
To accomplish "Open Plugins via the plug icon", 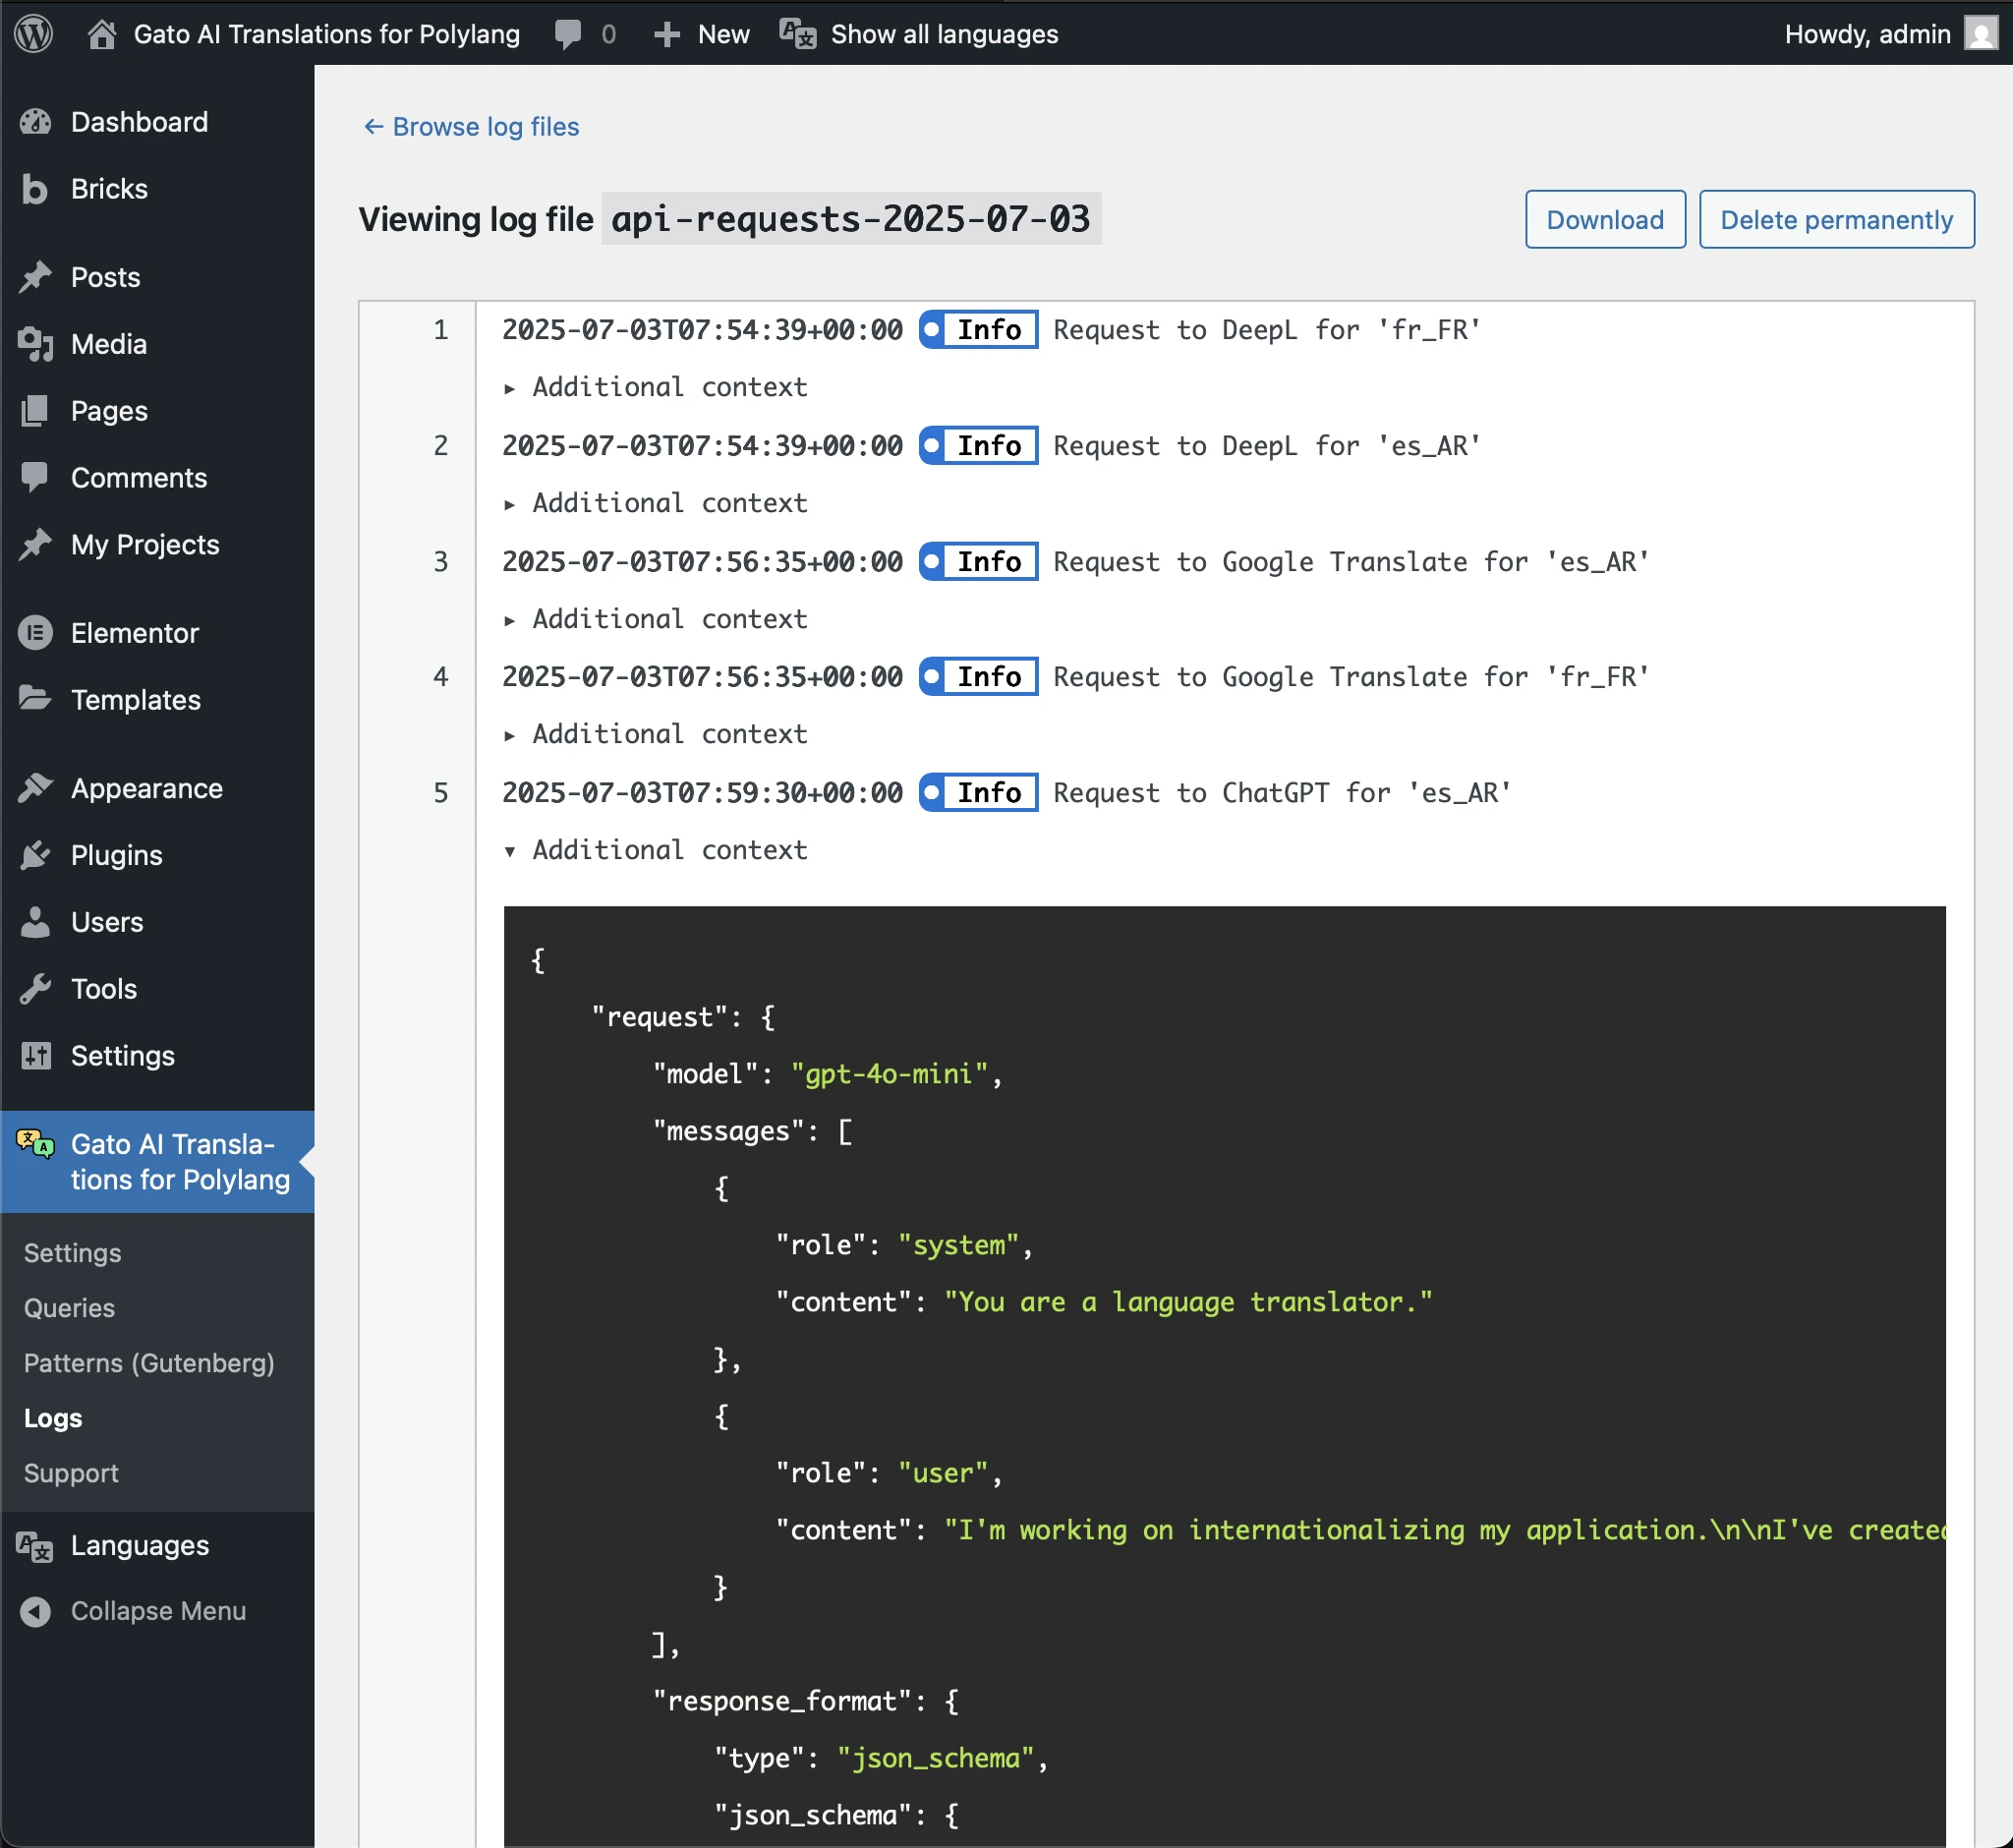I will pos(35,855).
